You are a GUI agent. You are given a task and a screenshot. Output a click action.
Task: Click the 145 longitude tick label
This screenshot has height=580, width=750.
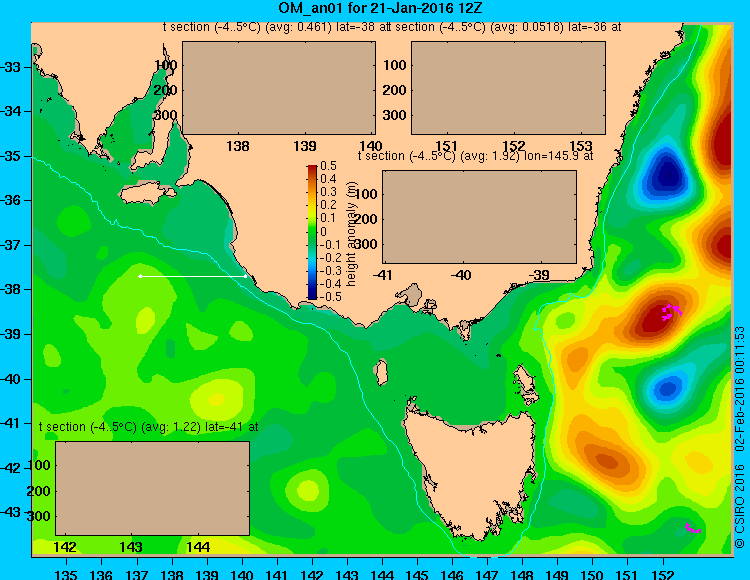[417, 575]
